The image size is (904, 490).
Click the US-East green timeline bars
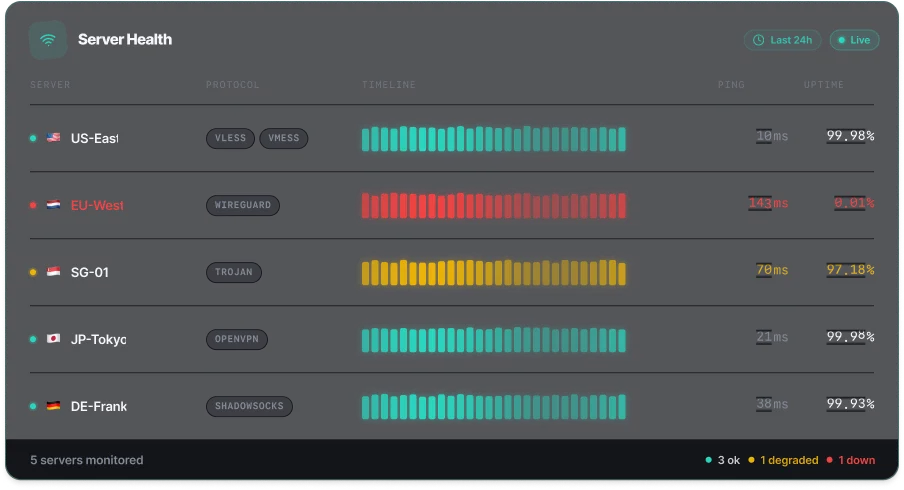(494, 138)
